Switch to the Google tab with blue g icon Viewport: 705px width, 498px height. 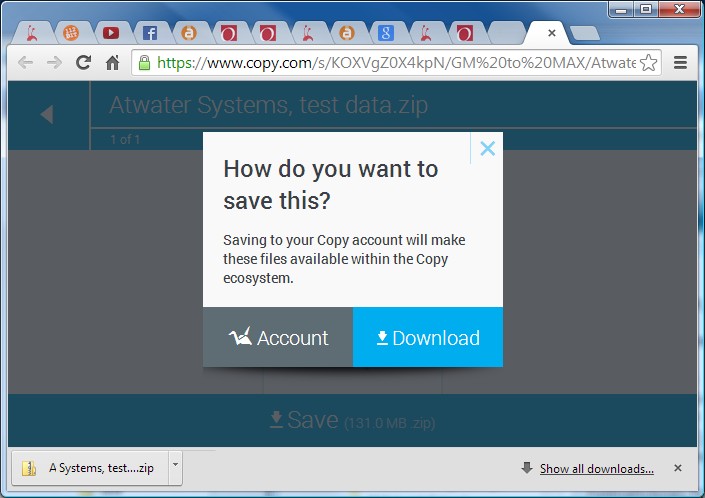[386, 33]
